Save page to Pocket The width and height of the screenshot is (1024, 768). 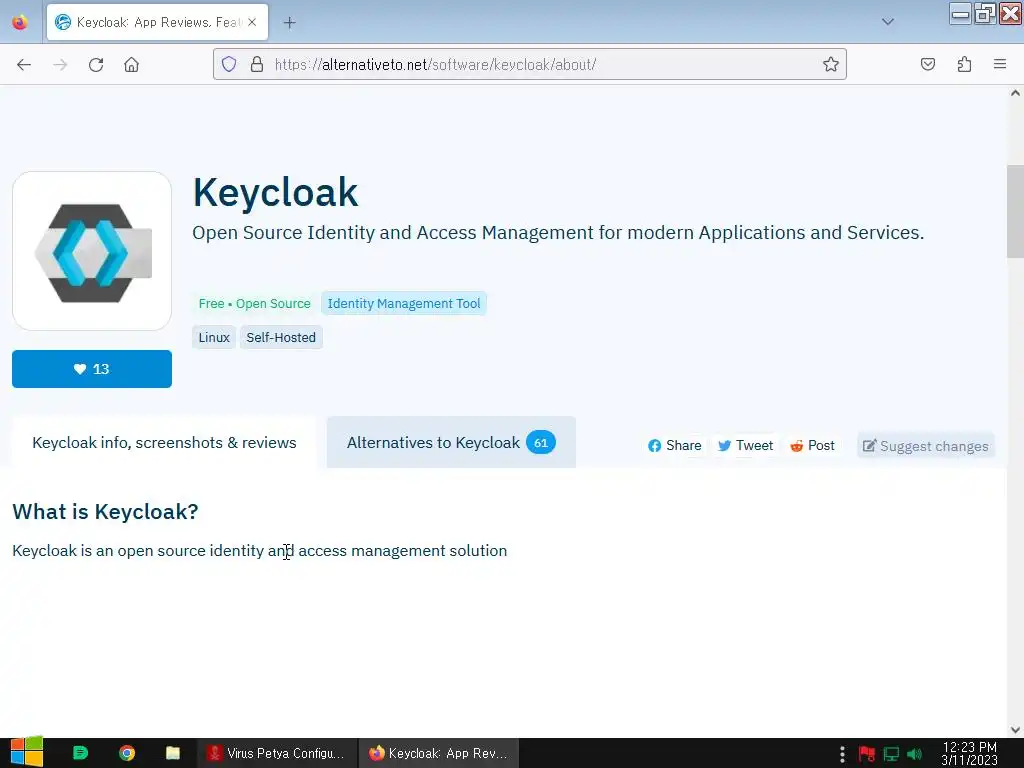pos(928,64)
